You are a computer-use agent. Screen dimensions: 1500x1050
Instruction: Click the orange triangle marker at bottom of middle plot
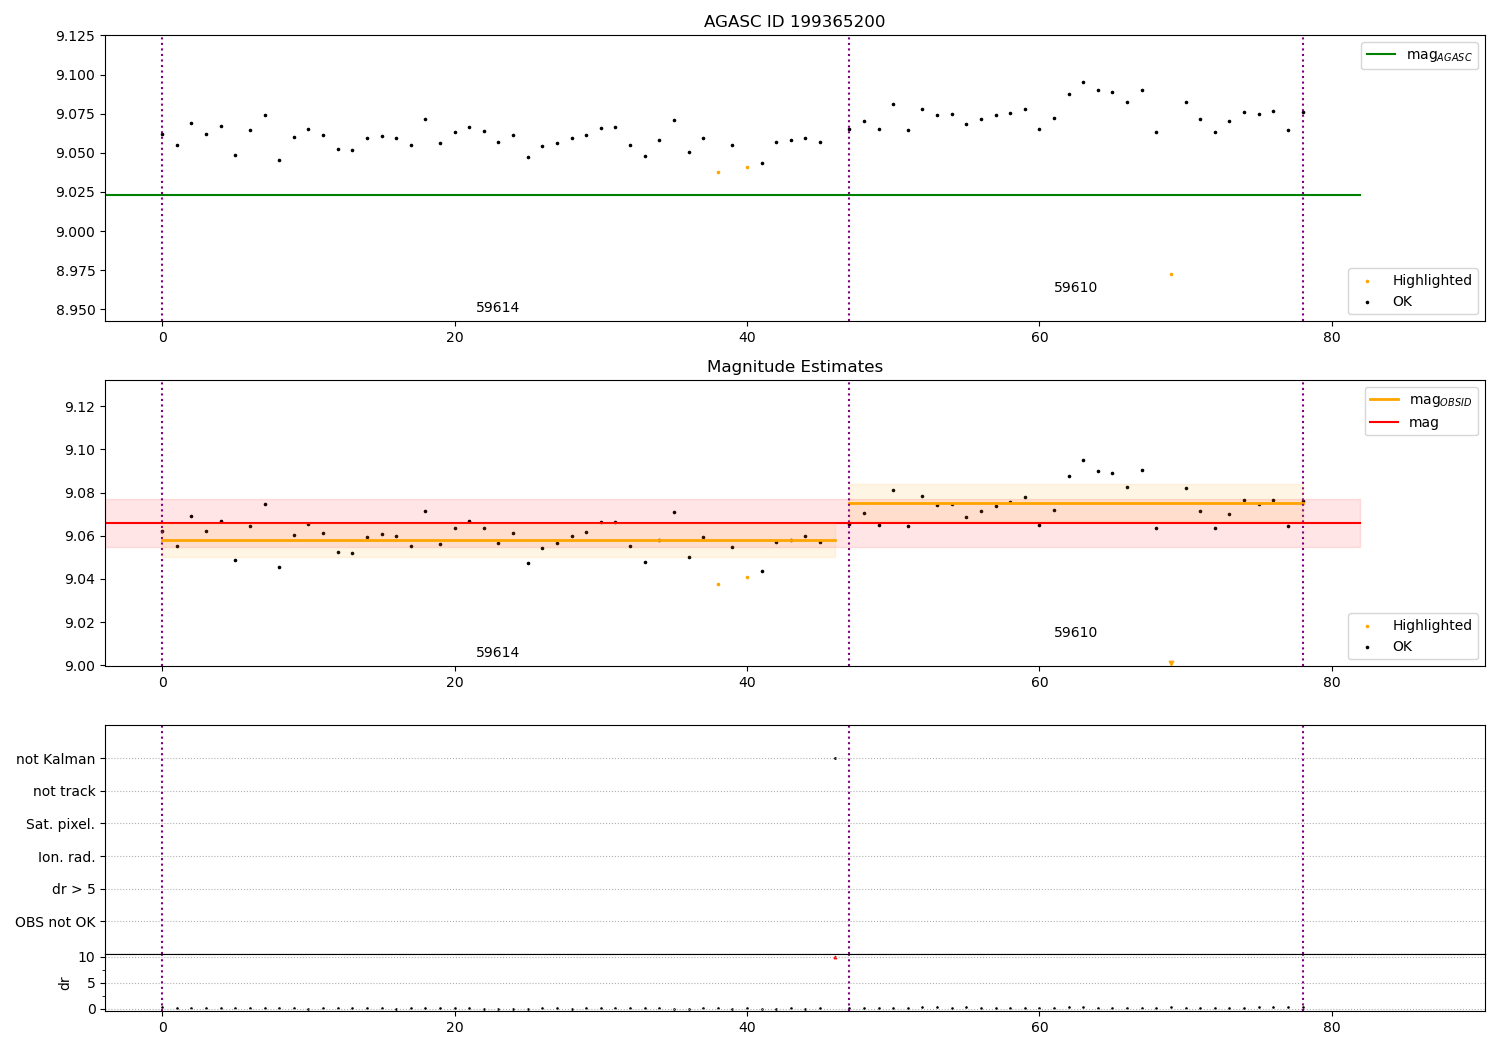point(1171,663)
